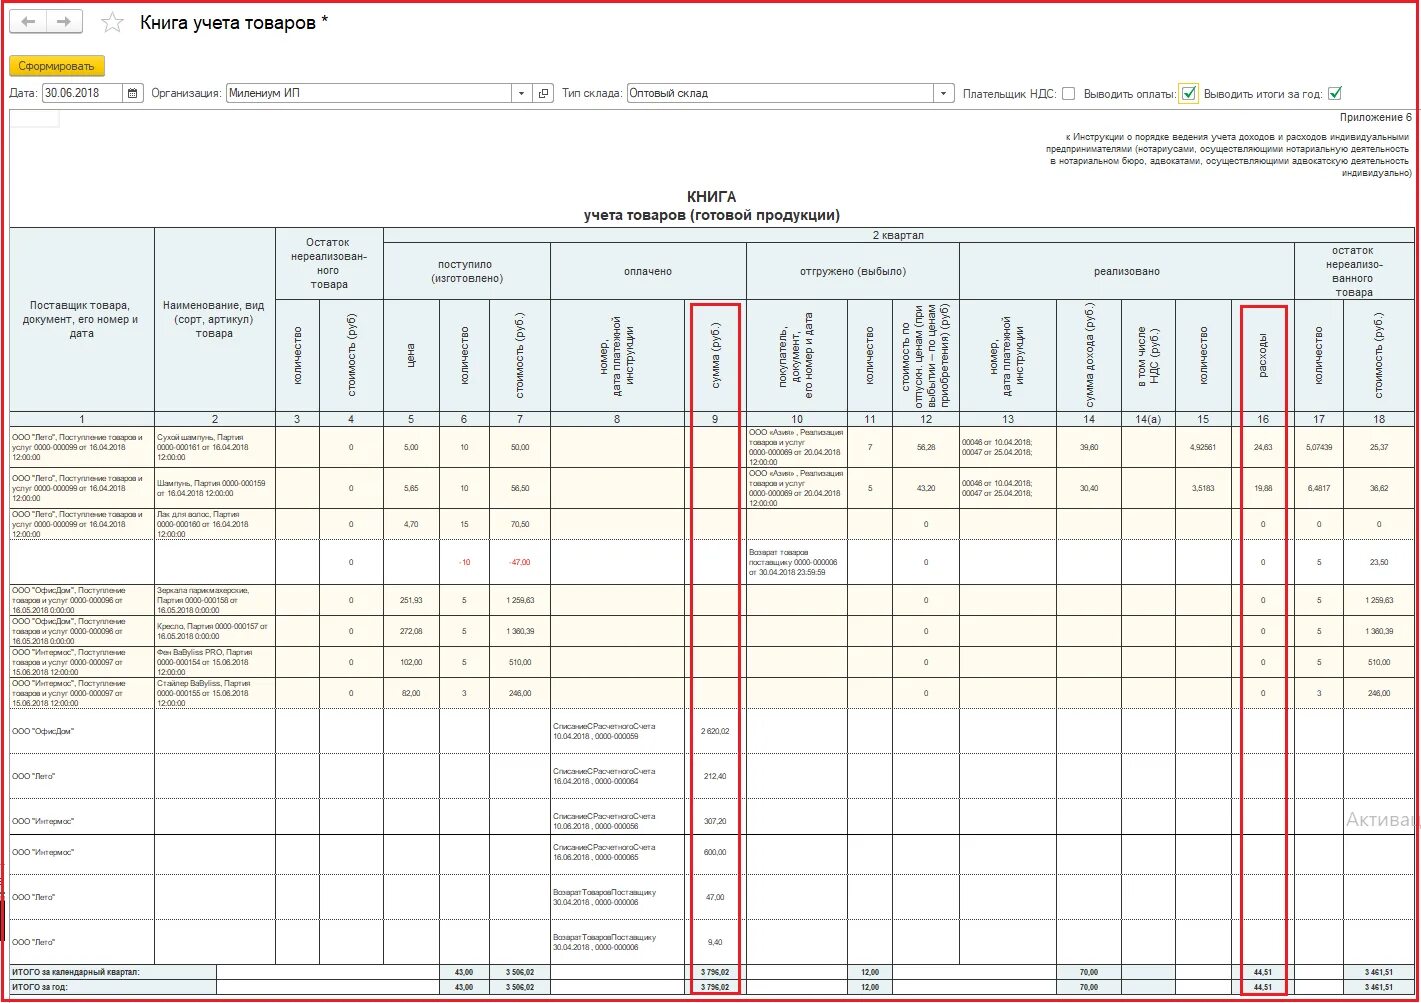The image size is (1421, 1003).
Task: Click the Тип склада field Оптовый склад
Action: [780, 93]
